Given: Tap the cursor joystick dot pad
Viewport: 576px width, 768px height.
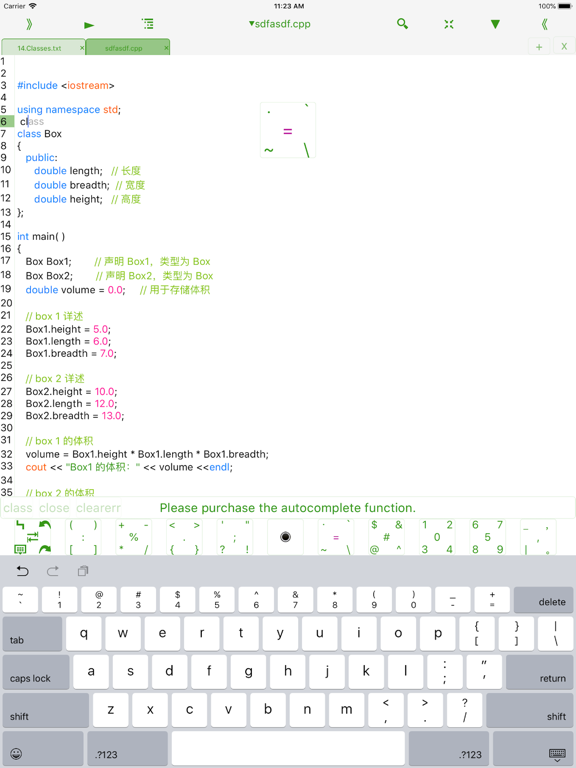Looking at the screenshot, I should click(x=286, y=537).
